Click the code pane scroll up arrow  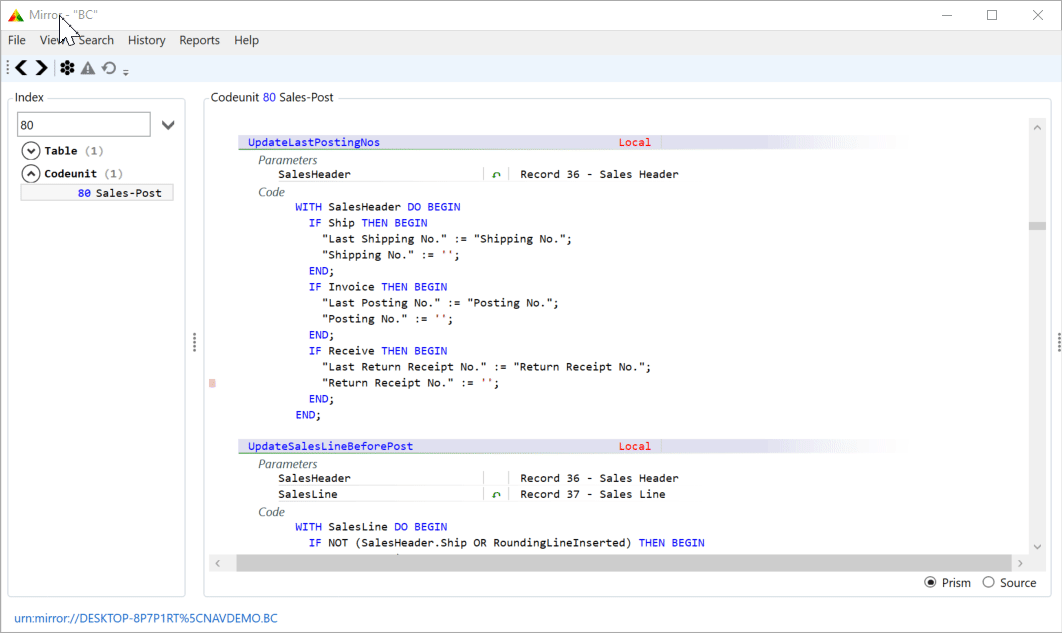(1037, 127)
